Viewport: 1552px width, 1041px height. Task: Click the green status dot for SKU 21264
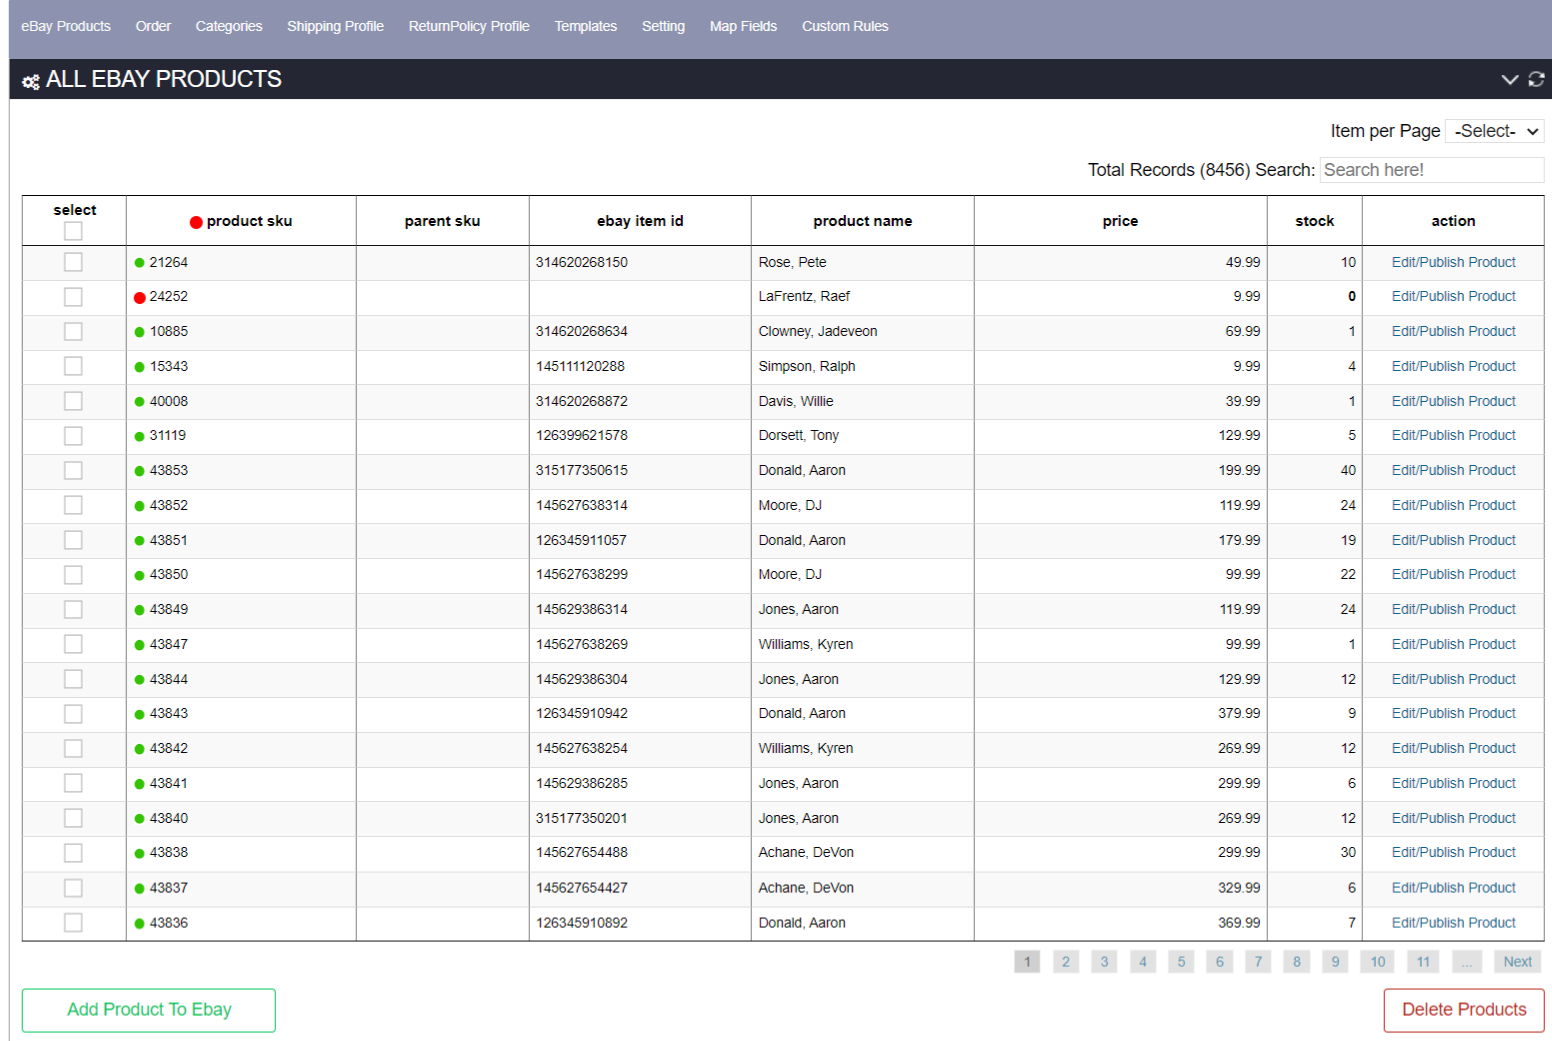point(140,263)
